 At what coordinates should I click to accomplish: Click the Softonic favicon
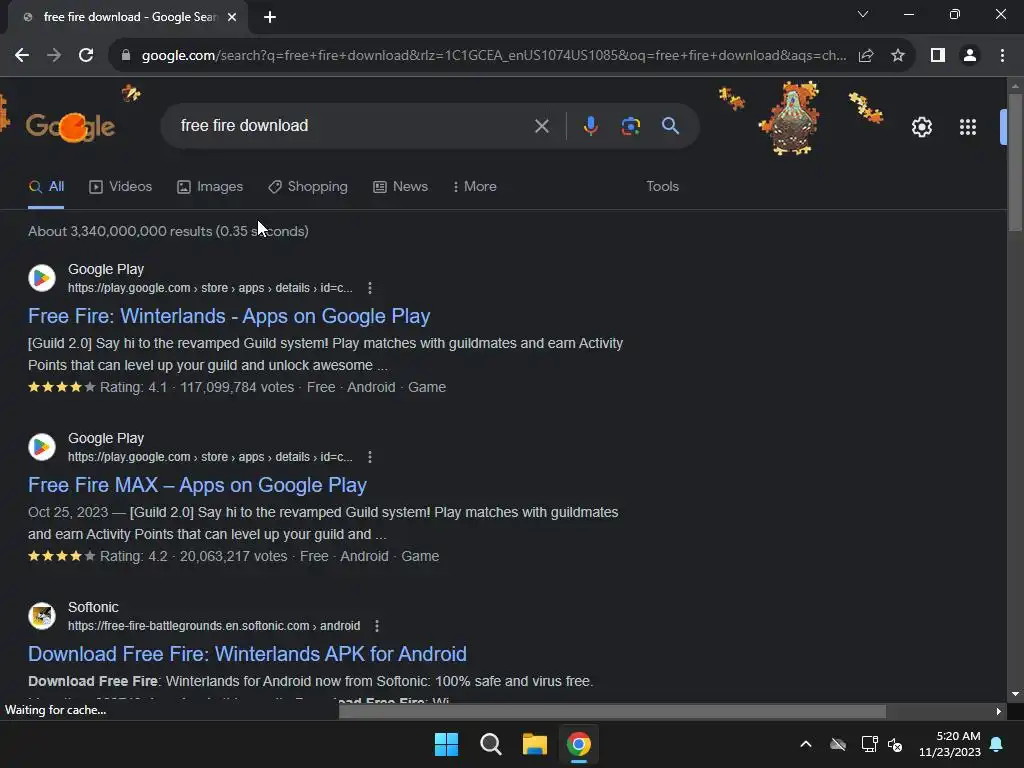click(42, 616)
